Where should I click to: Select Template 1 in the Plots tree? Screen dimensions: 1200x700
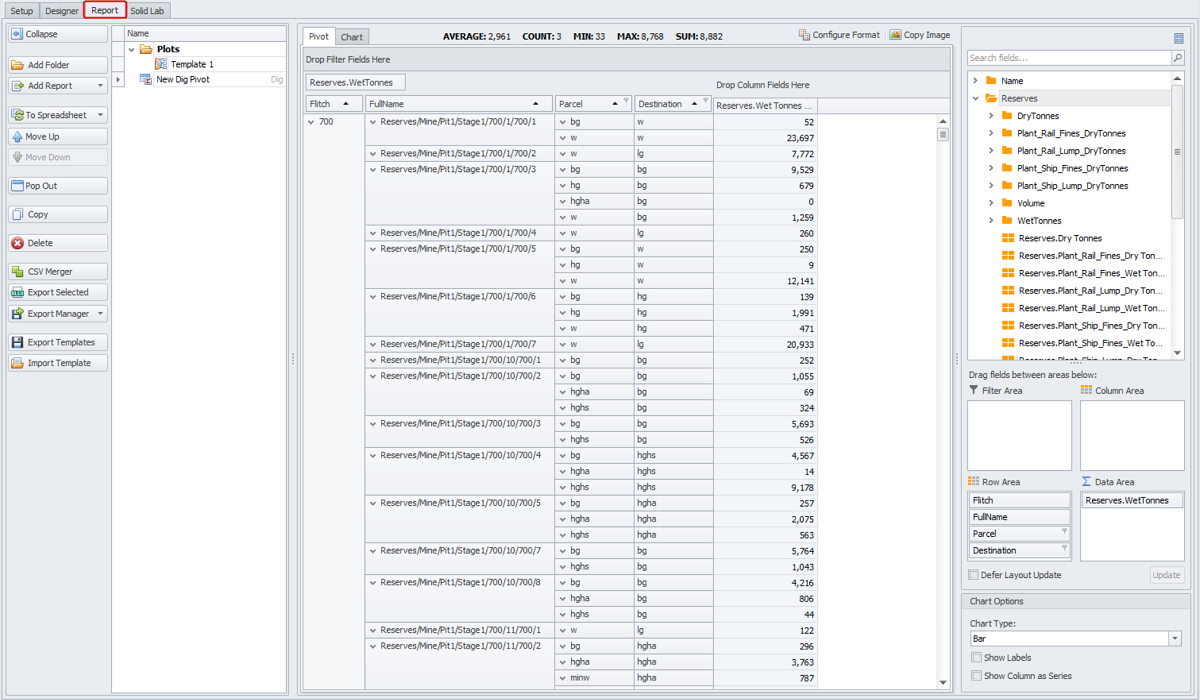pyautogui.click(x=191, y=64)
